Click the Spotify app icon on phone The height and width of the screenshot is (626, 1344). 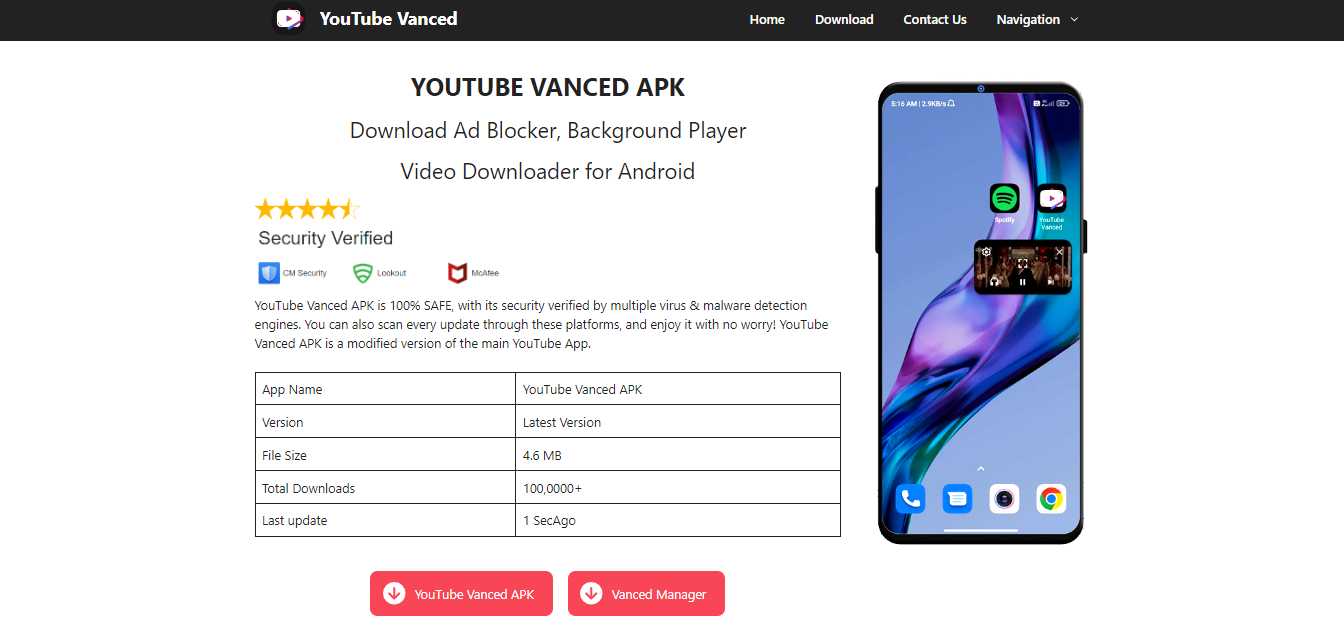click(1004, 199)
